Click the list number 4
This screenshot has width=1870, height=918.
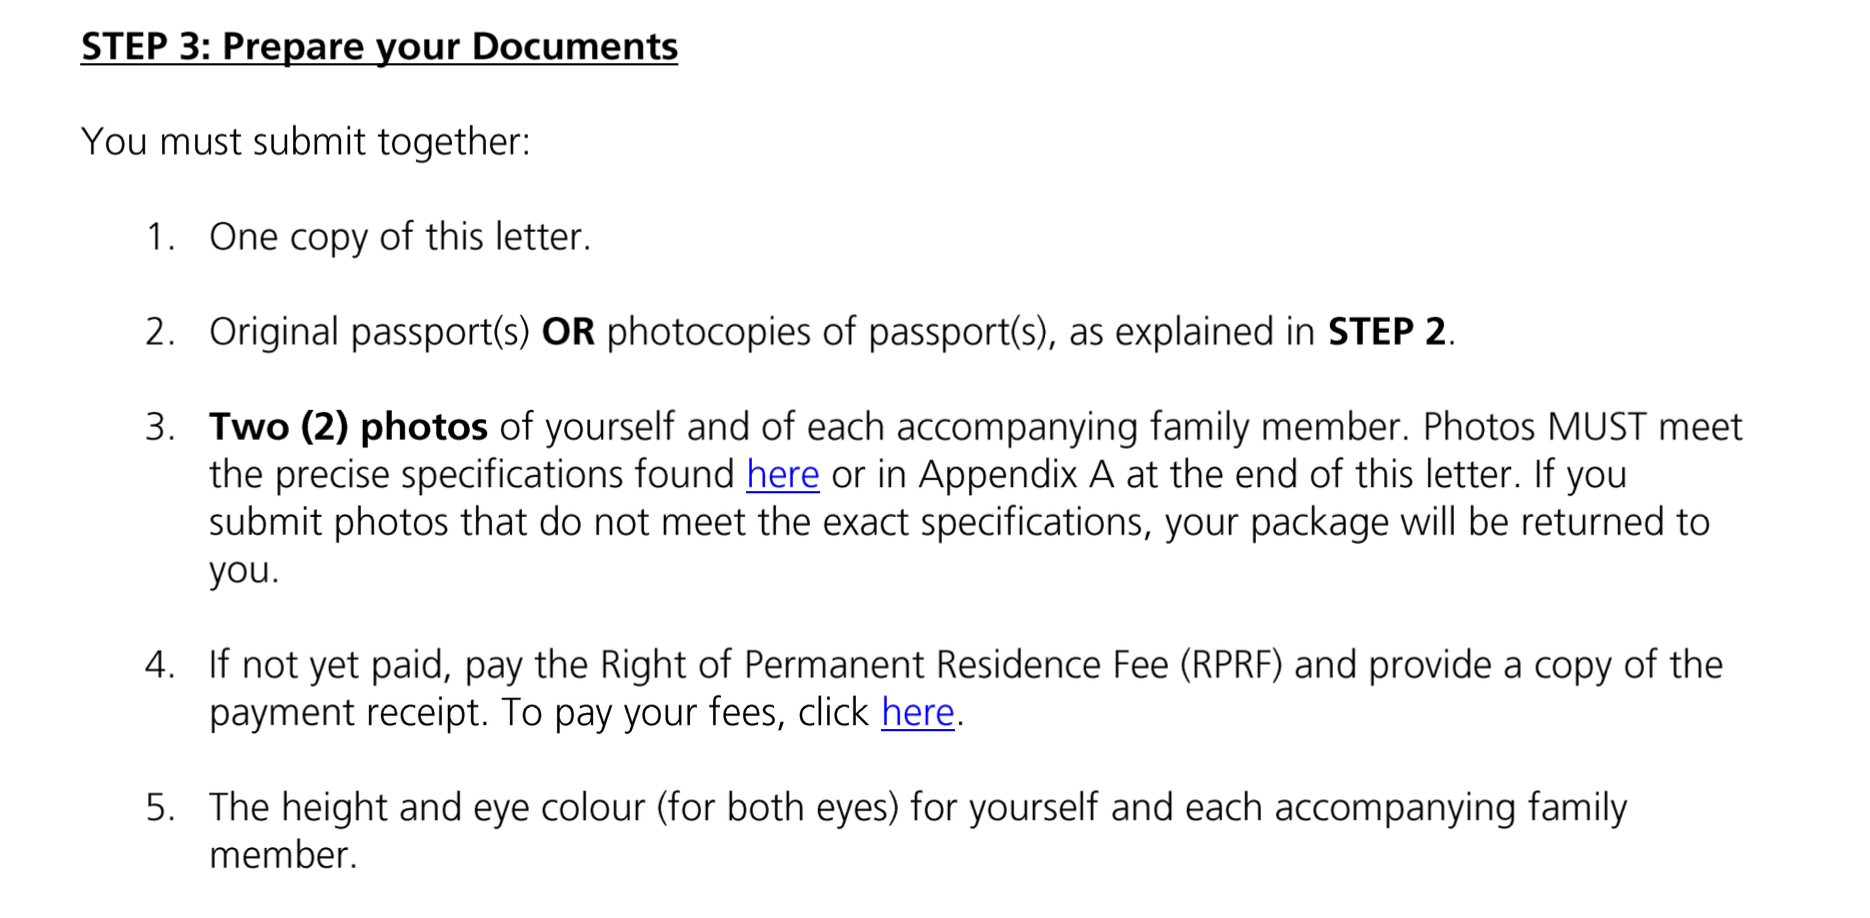coord(160,665)
